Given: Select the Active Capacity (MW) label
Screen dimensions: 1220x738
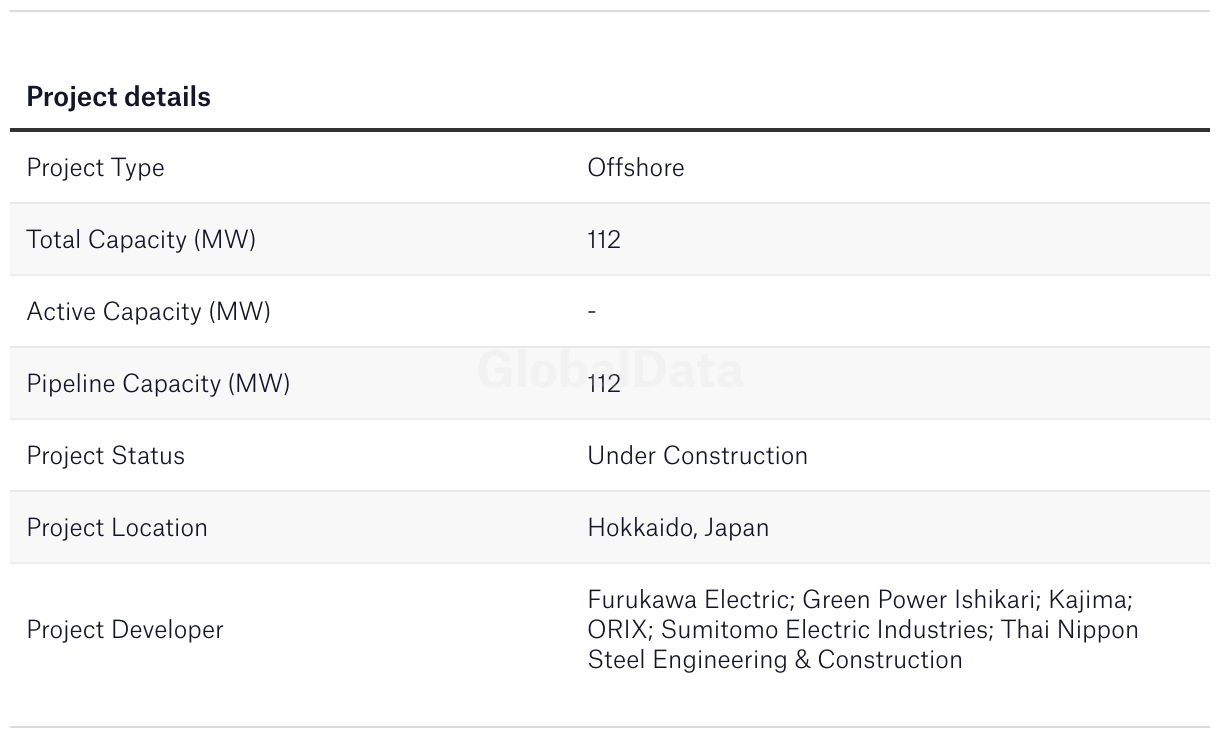Looking at the screenshot, I should coord(148,312).
